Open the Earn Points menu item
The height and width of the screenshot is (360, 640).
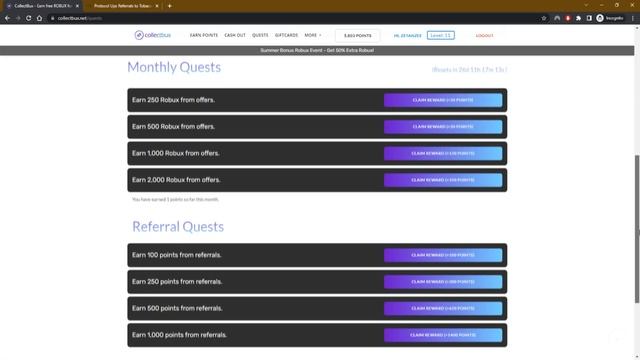pyautogui.click(x=204, y=36)
